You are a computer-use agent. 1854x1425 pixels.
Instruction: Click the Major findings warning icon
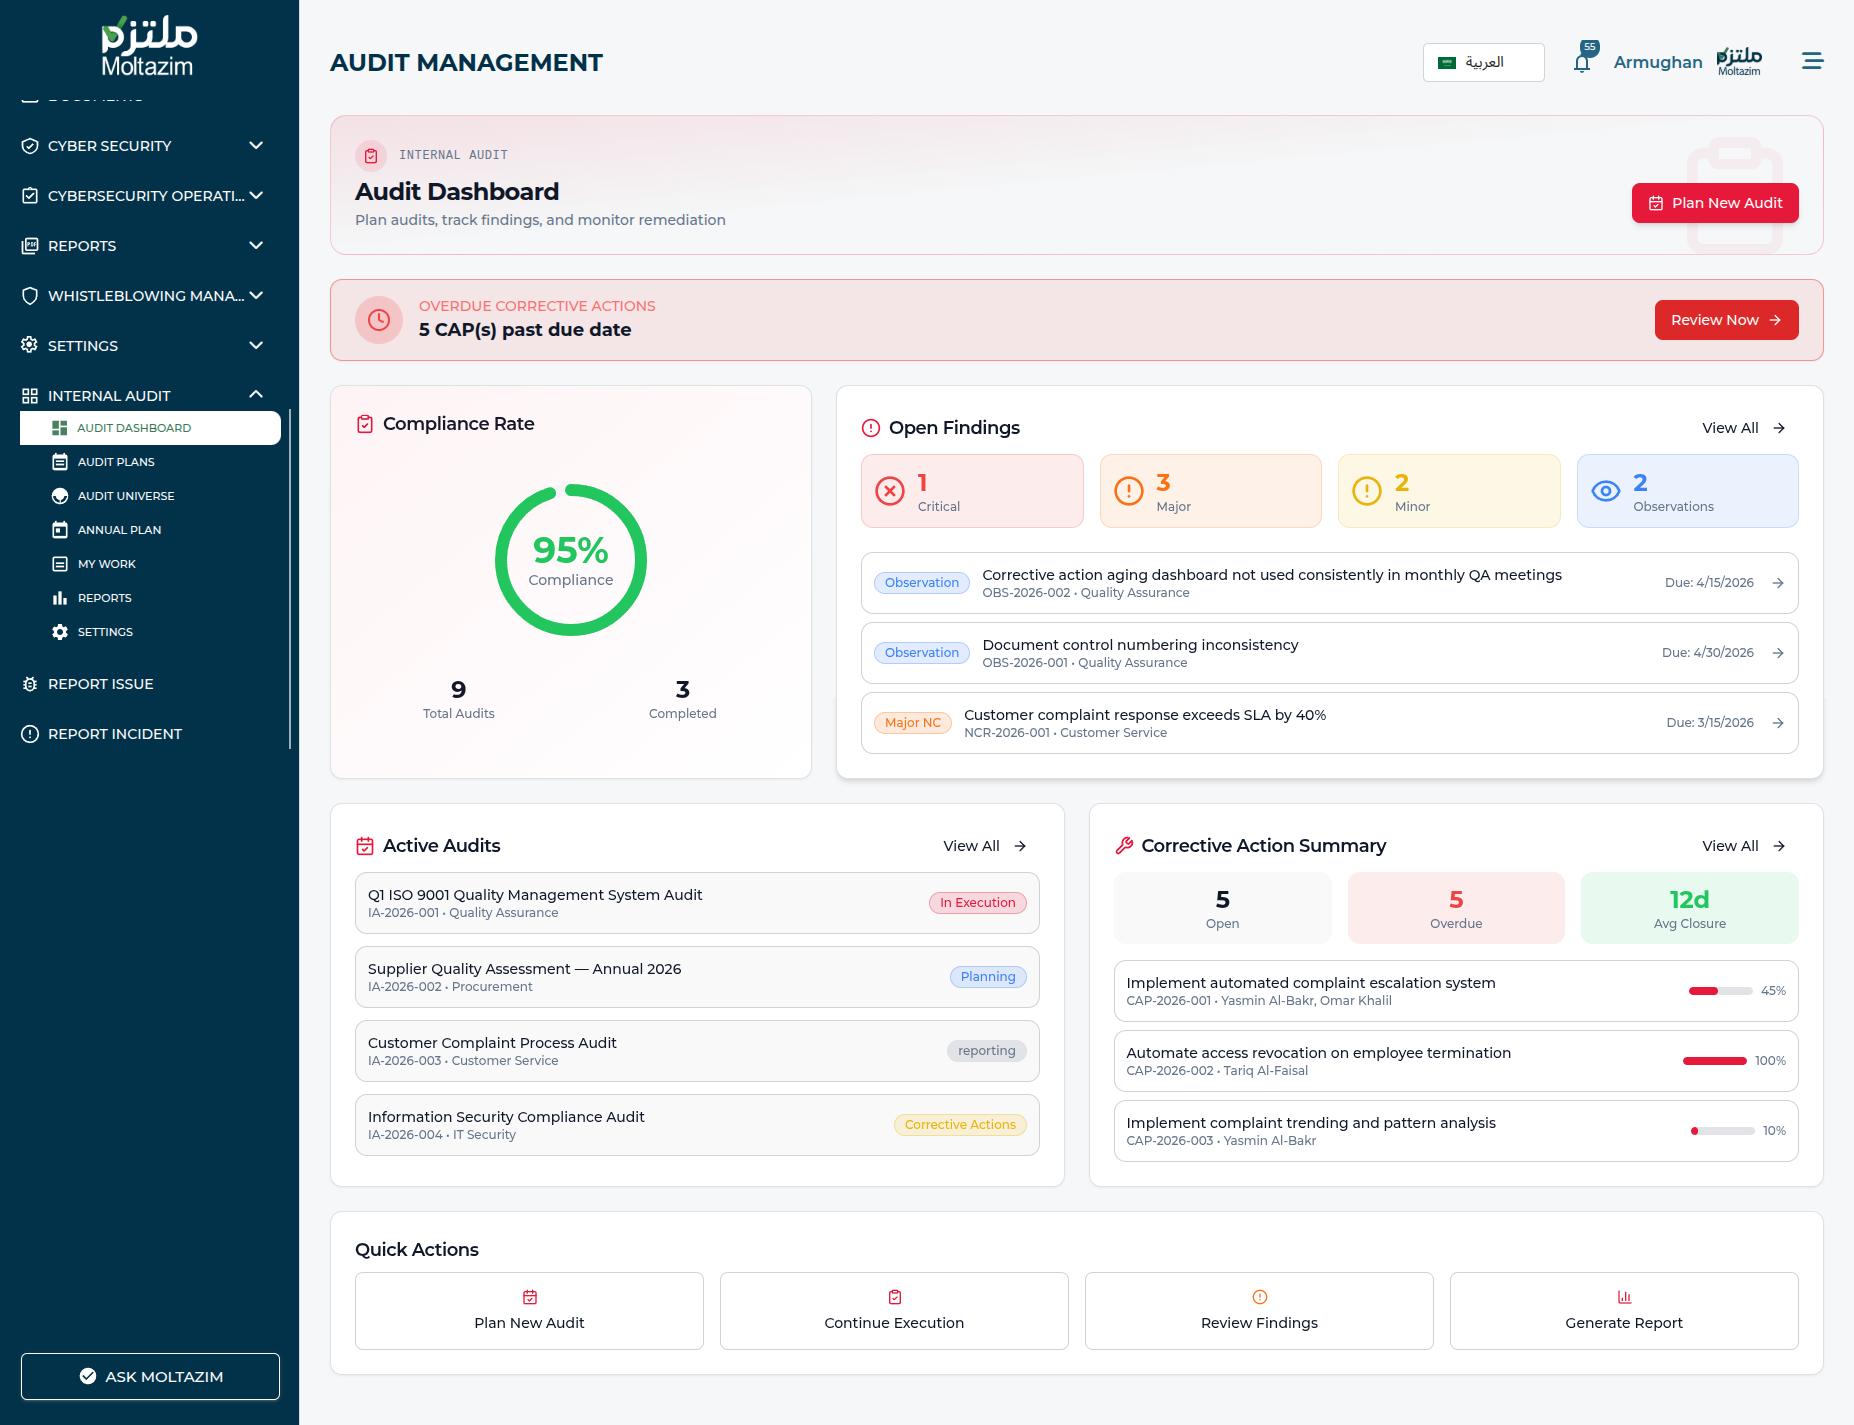[1128, 491]
